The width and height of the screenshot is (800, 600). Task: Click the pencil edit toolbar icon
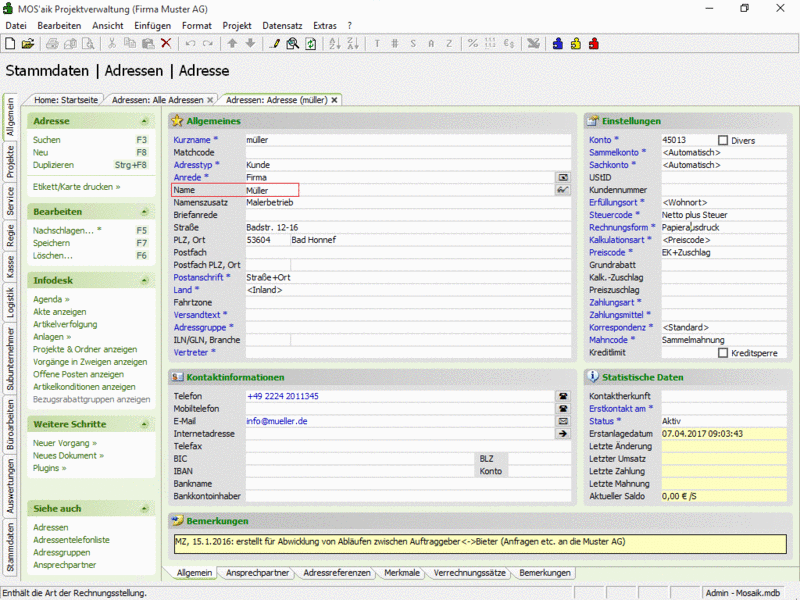(x=274, y=44)
